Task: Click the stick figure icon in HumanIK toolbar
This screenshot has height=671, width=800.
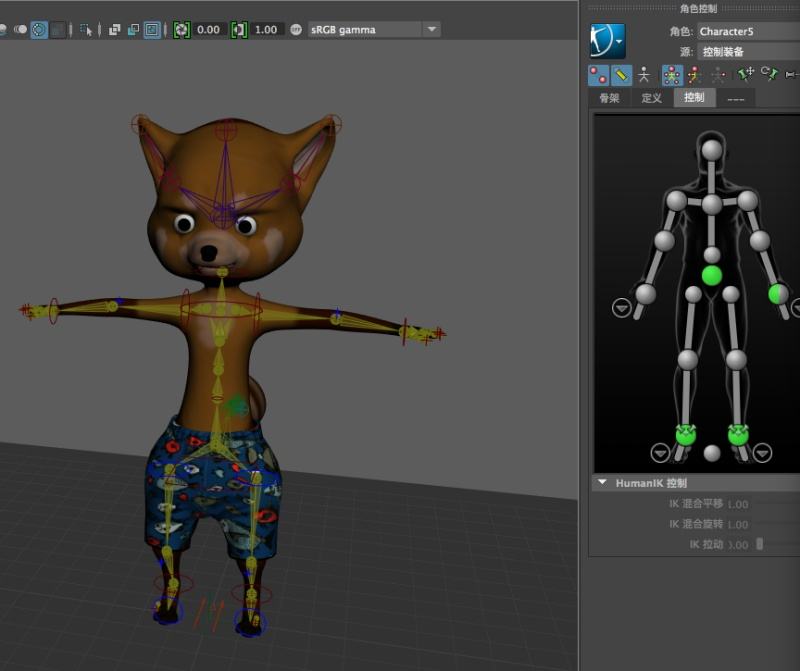Action: pos(645,74)
